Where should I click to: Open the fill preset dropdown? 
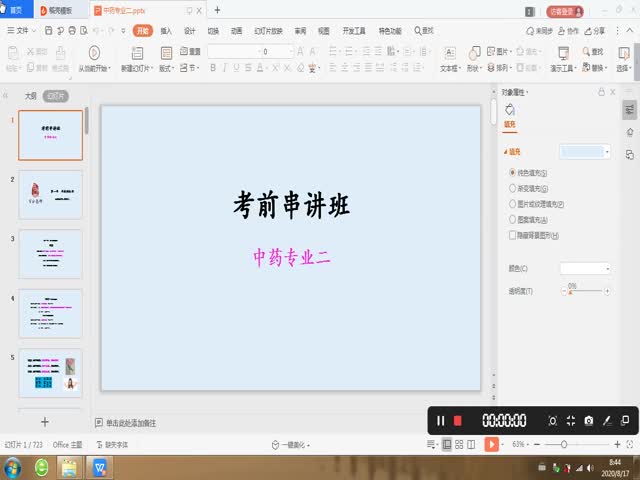point(585,152)
